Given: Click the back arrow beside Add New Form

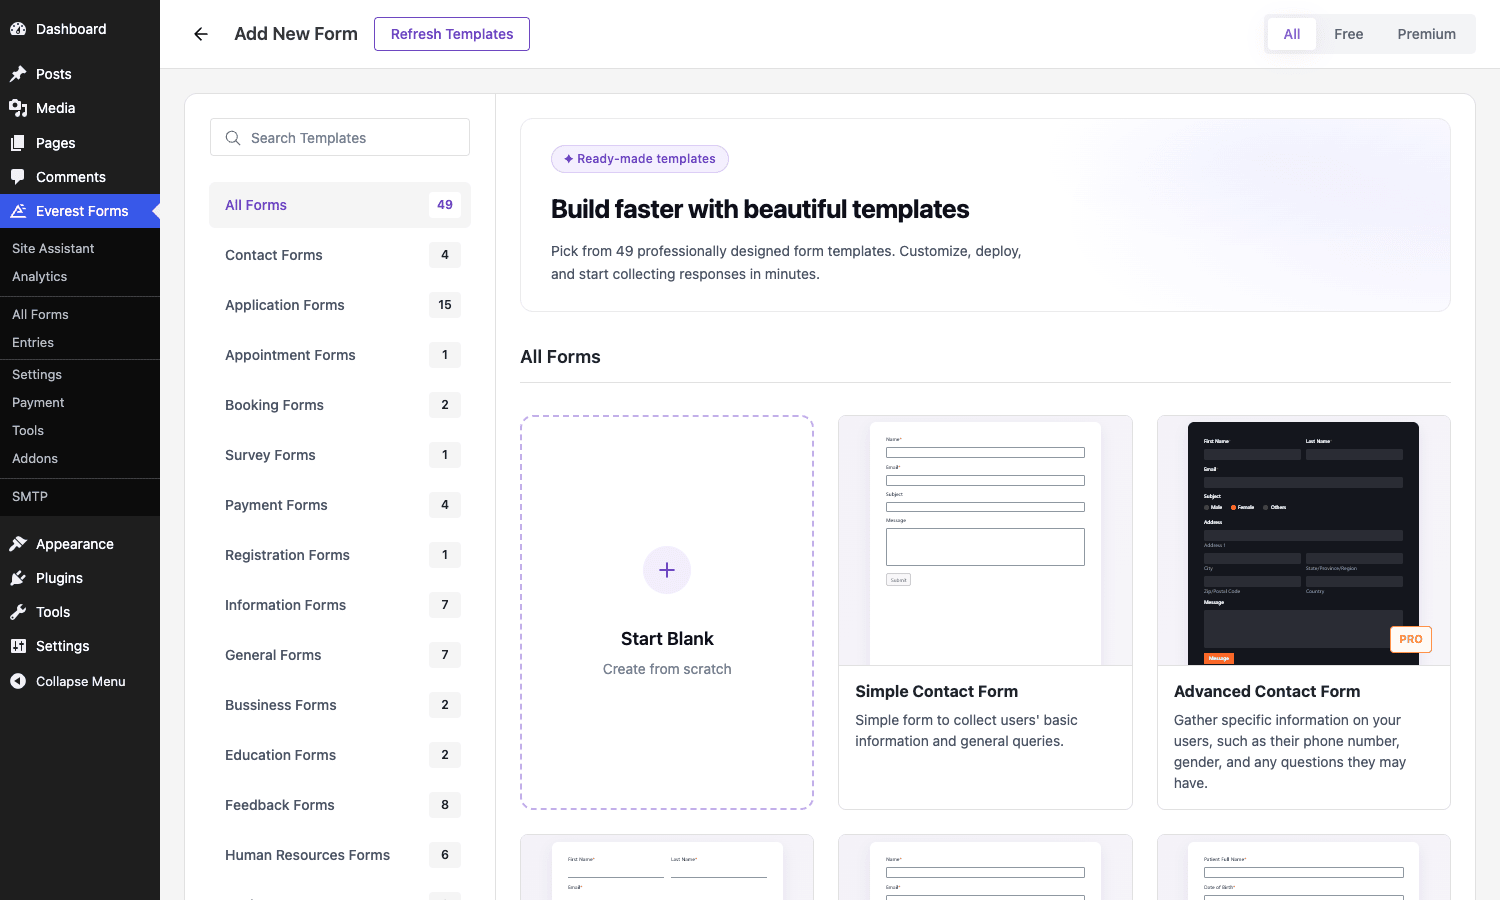Looking at the screenshot, I should pos(201,34).
